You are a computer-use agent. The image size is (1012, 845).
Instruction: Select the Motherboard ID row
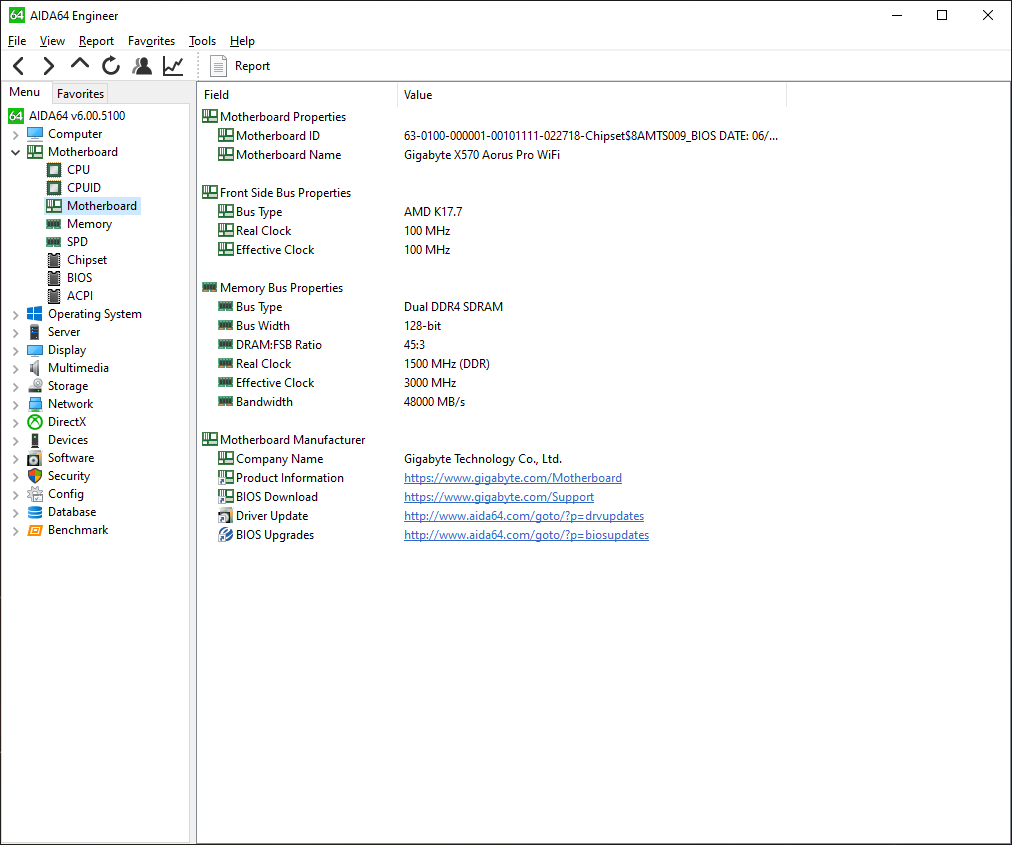[491, 136]
